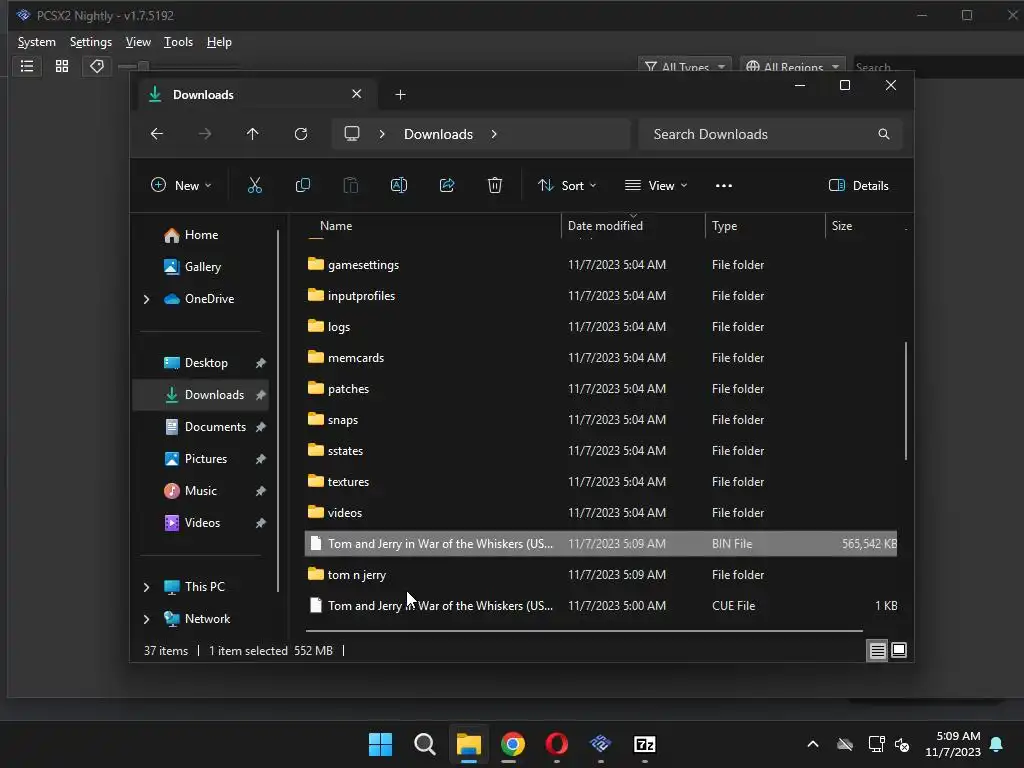Select the Tom and Jerry CUE file

[x=601, y=606]
